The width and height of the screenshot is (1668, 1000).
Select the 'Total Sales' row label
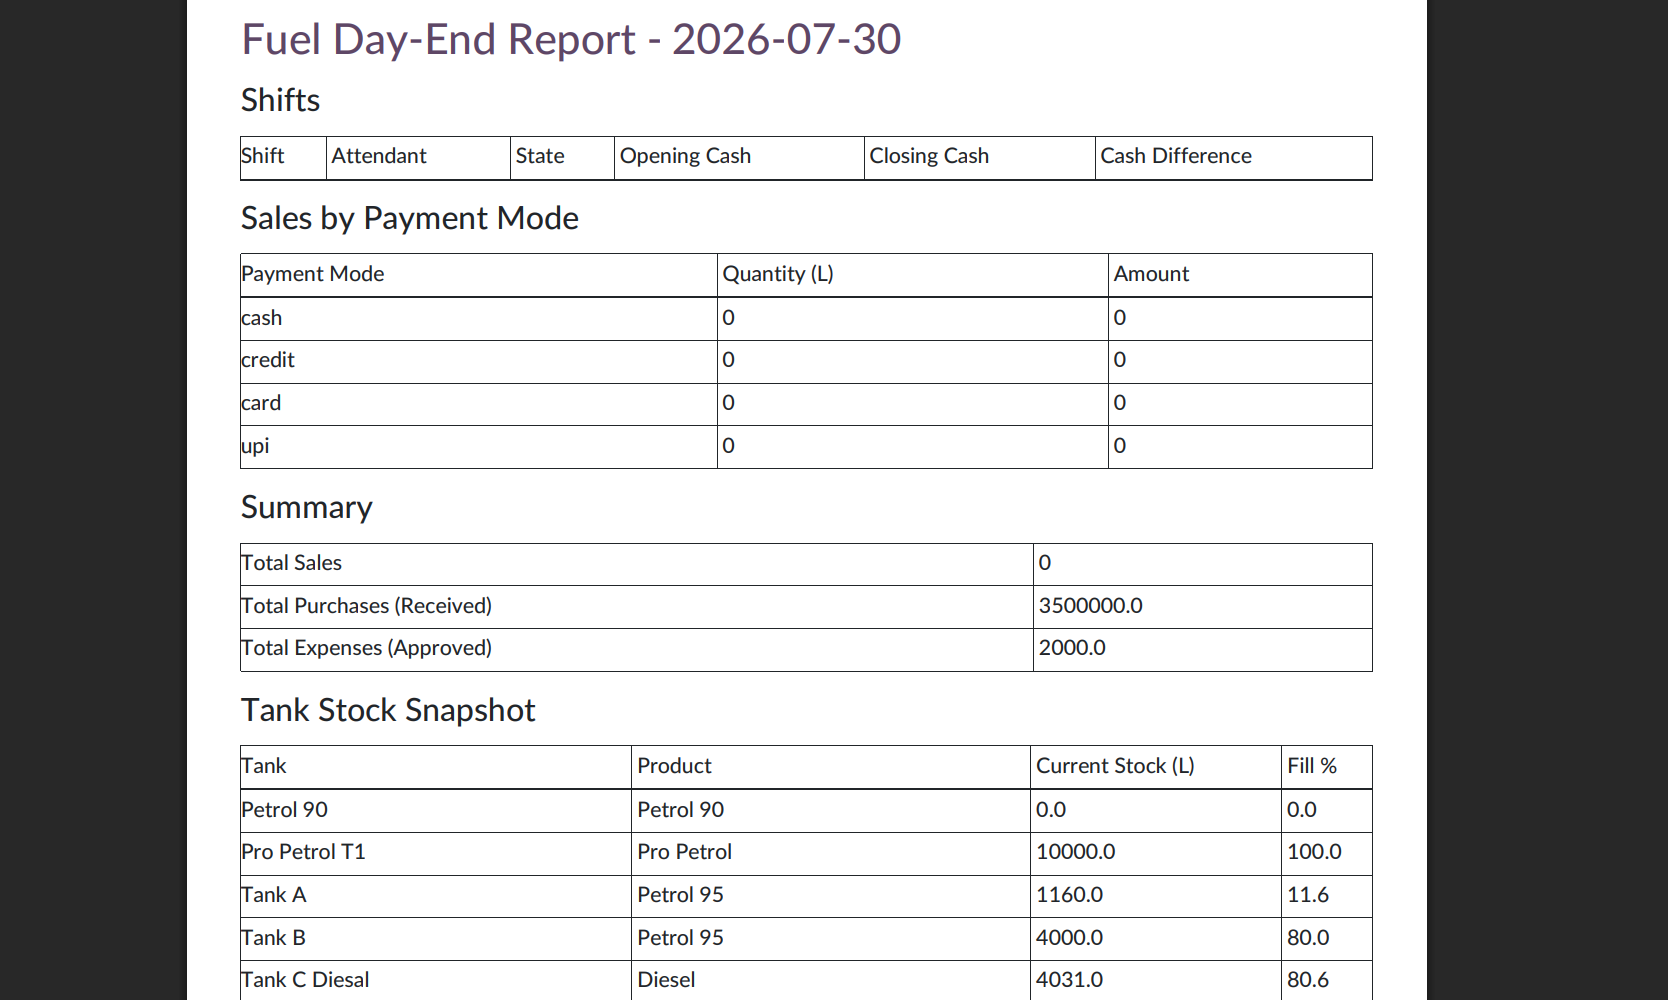pos(292,563)
